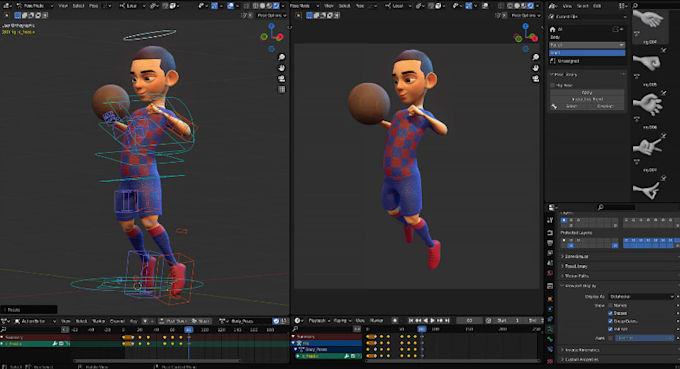
Task: Open the Armature data properties tab icon
Action: pyautogui.click(x=550, y=329)
